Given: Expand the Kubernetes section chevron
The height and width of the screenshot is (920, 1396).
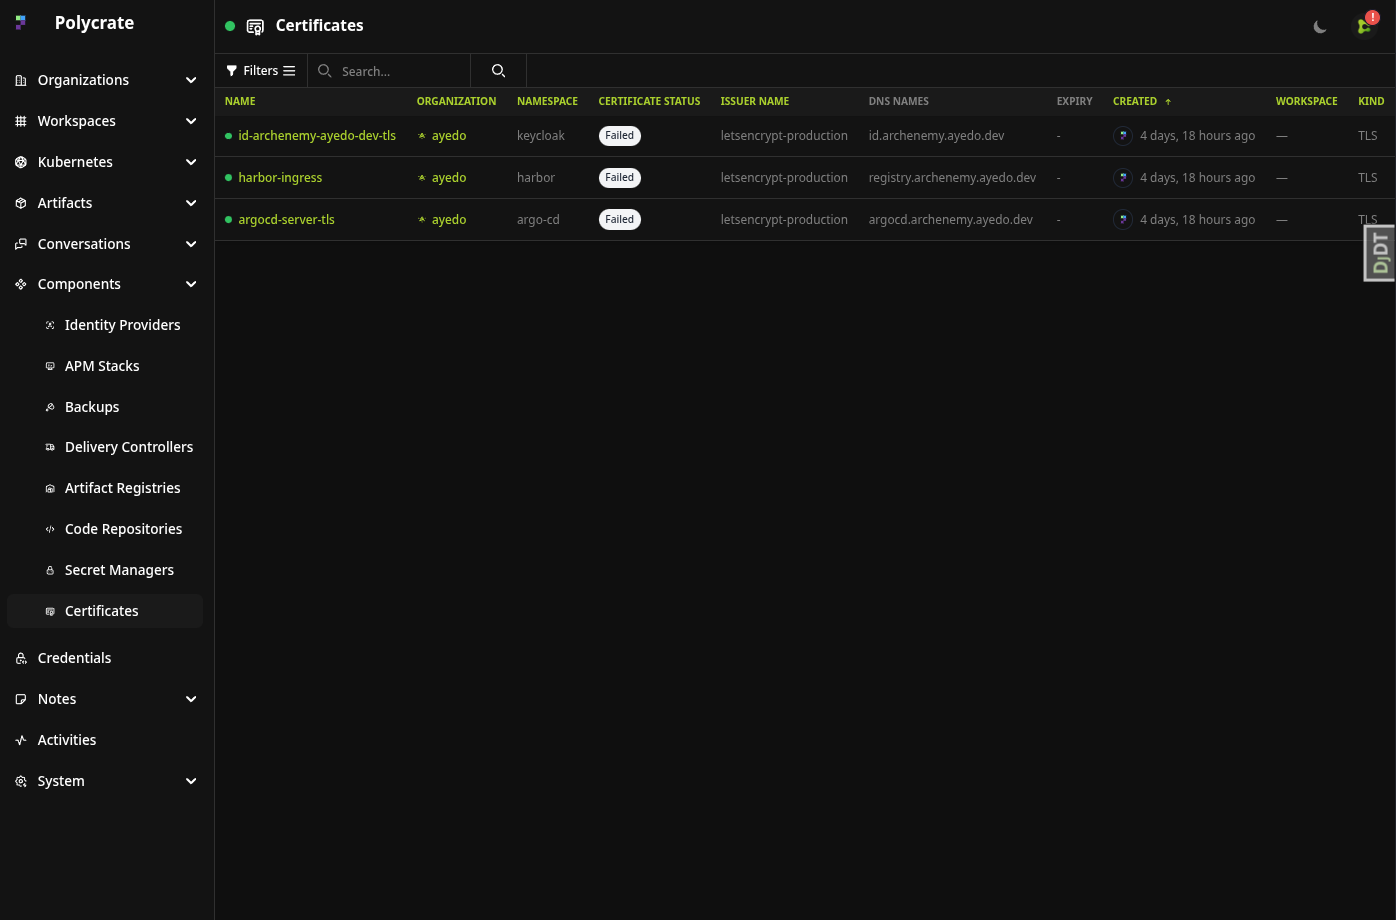Looking at the screenshot, I should 191,162.
